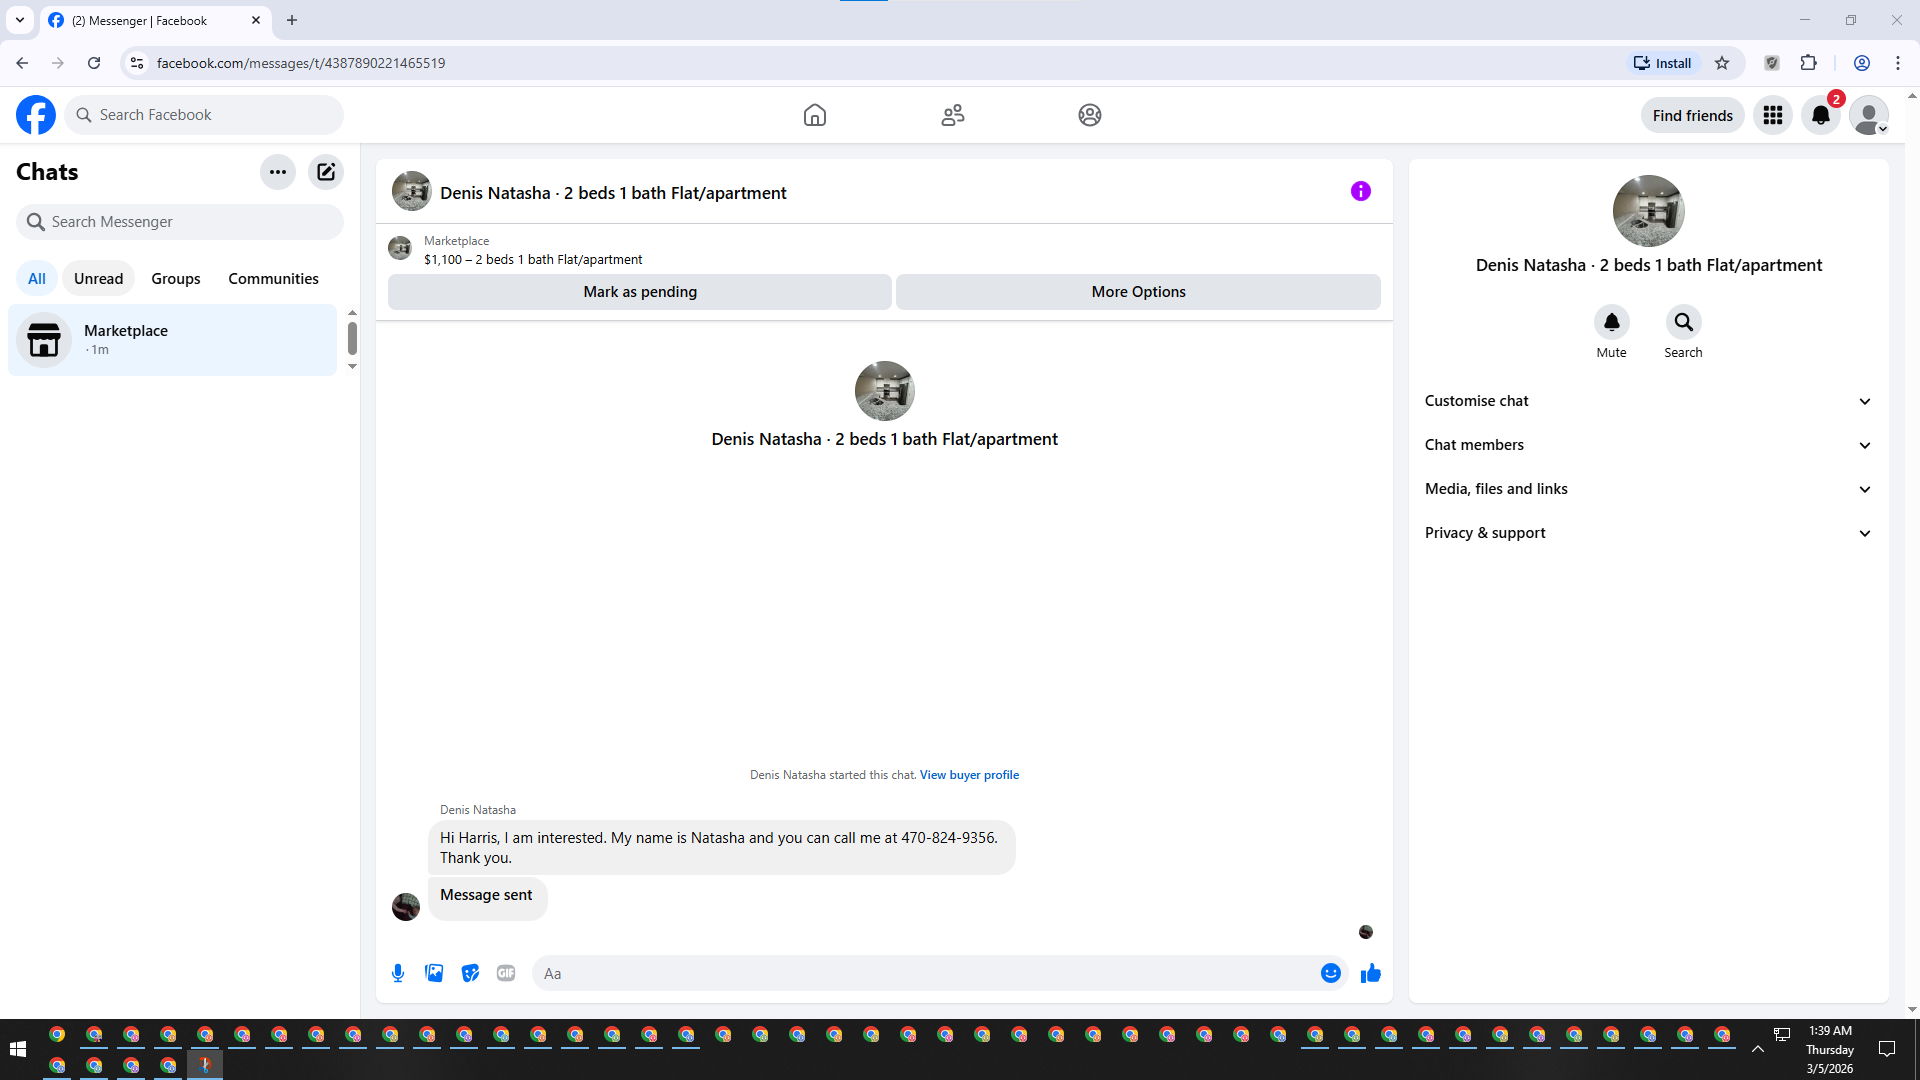Bookmark this page with the star

coord(1722,63)
